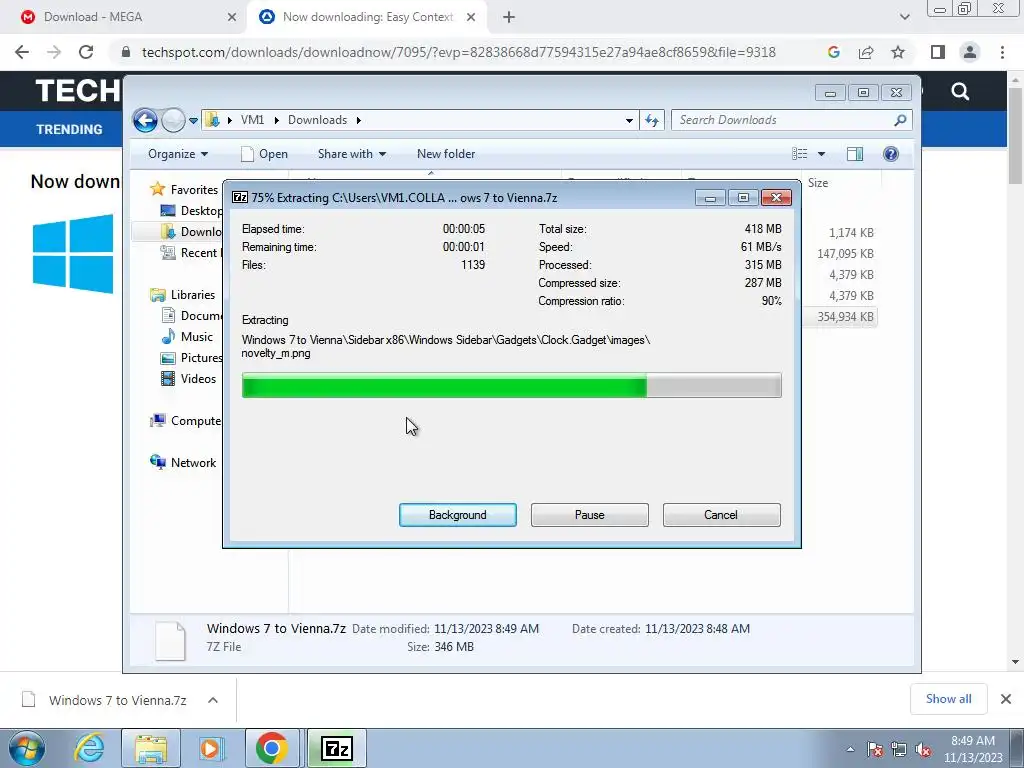The width and height of the screenshot is (1024, 768).
Task: Open Share with dropdown
Action: pos(351,154)
